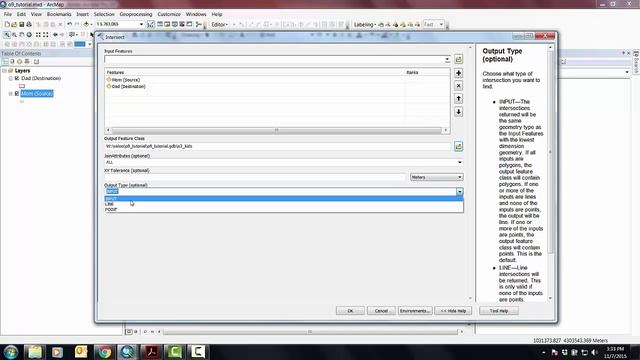Open Adobe Acrobat from the taskbar

(151, 352)
